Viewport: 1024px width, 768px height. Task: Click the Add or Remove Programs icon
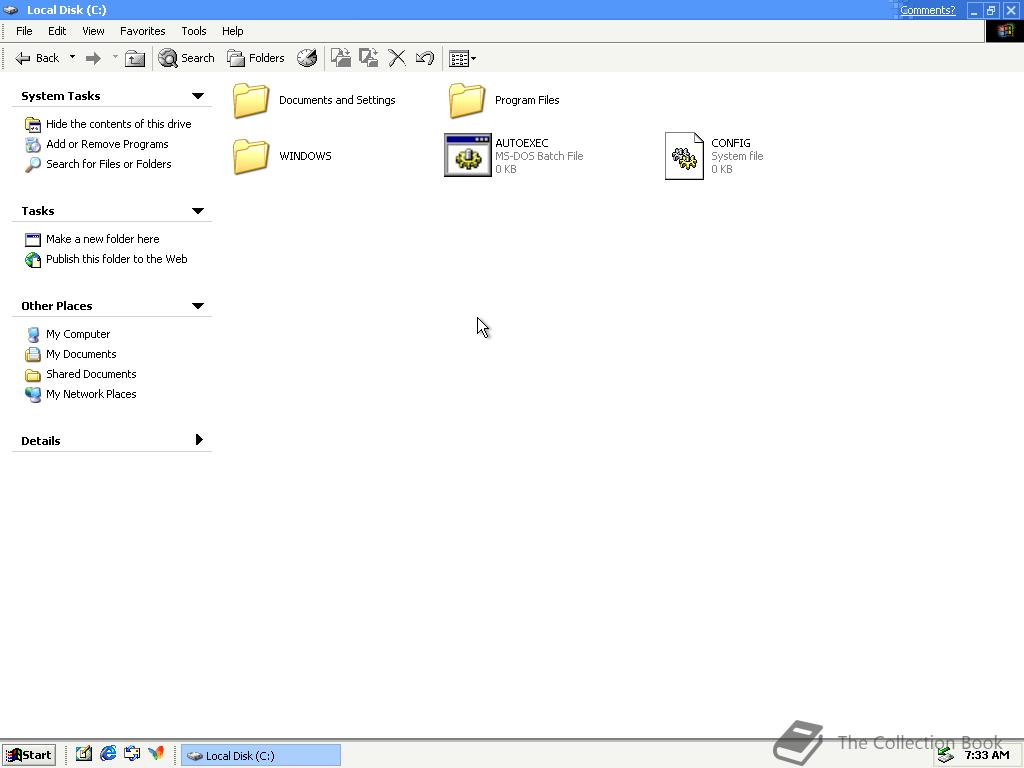(33, 144)
